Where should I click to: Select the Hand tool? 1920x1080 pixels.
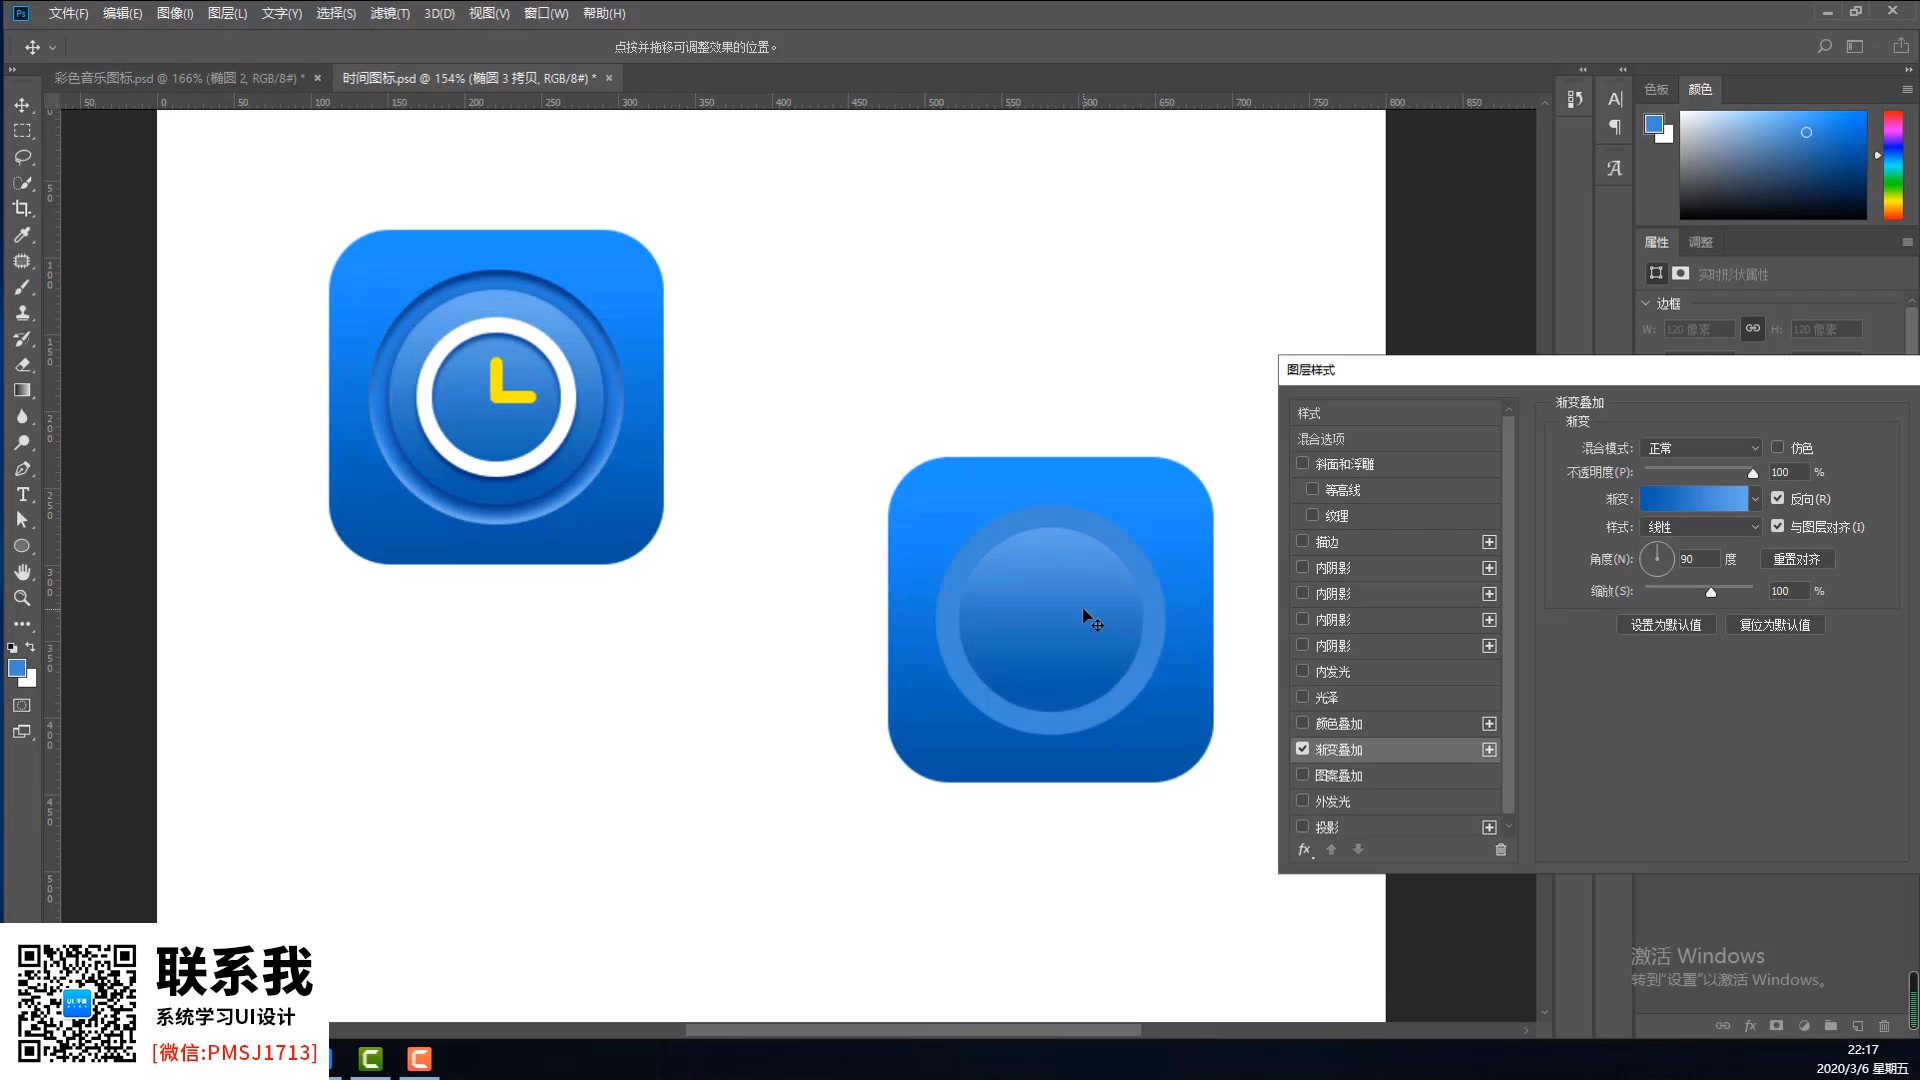[22, 572]
